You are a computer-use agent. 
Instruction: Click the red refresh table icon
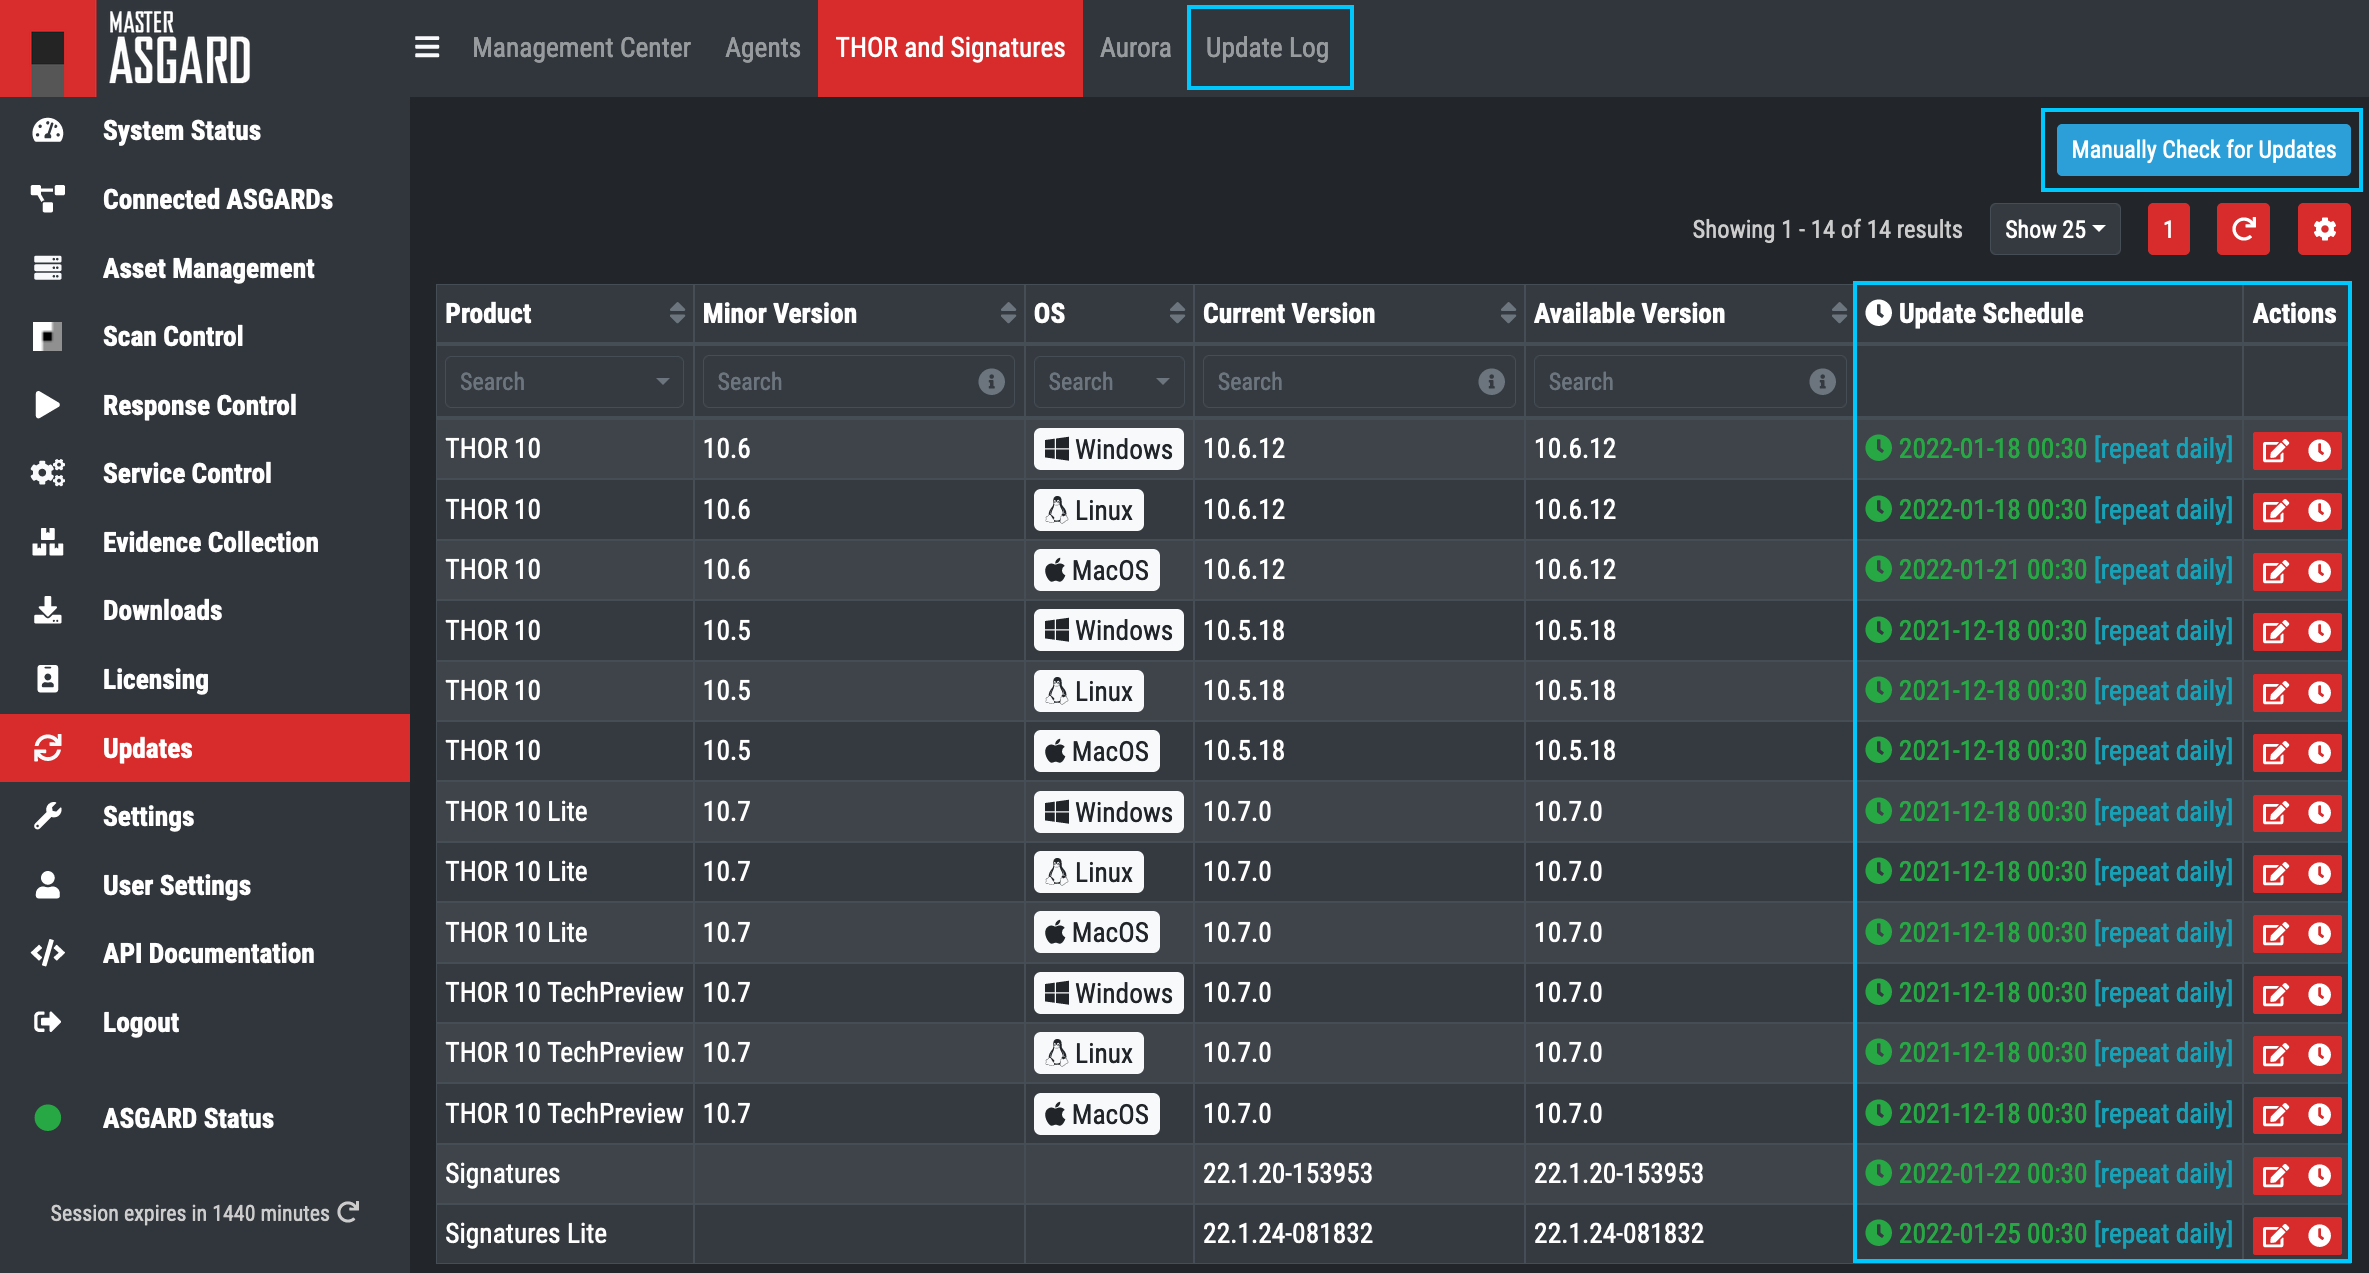tap(2243, 230)
